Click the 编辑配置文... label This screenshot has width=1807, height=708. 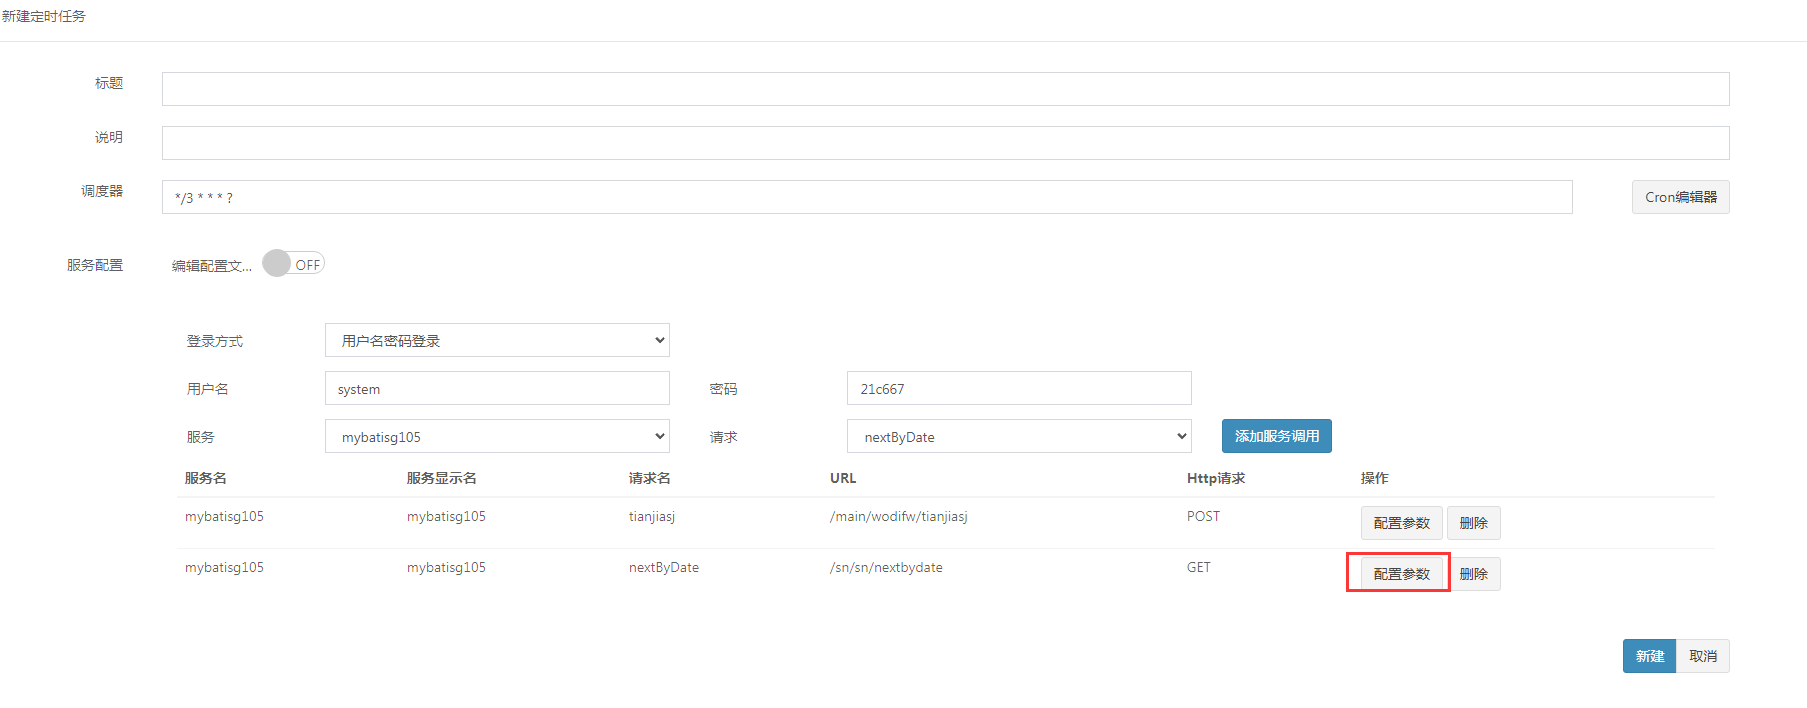click(x=212, y=266)
